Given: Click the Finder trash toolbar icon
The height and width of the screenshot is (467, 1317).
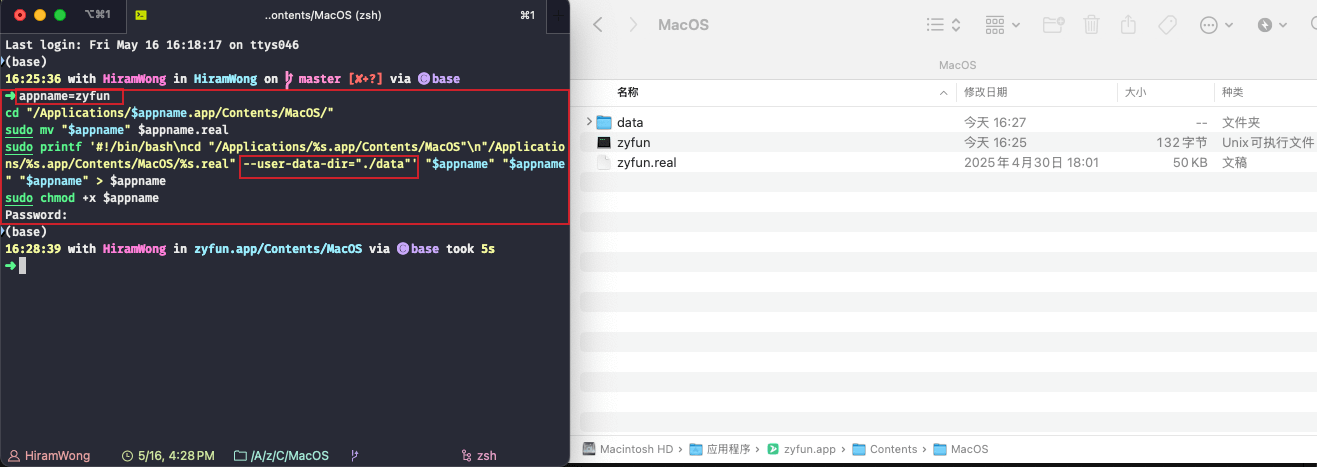Looking at the screenshot, I should (1091, 25).
